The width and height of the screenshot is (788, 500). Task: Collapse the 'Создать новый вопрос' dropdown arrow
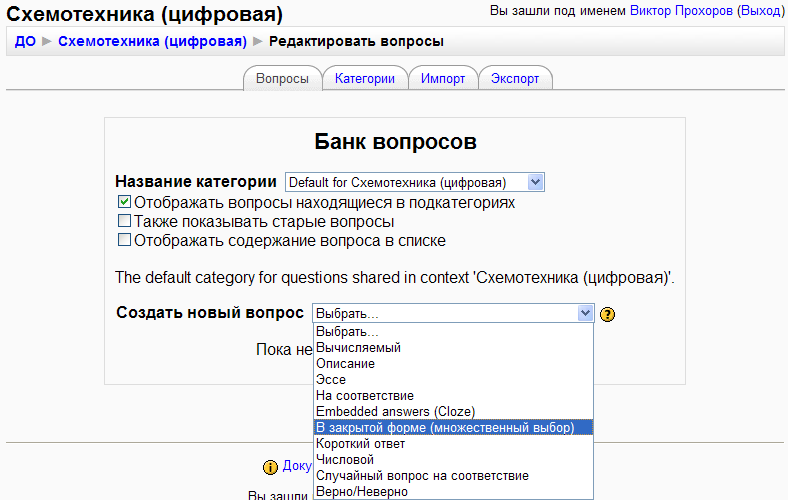pos(586,313)
